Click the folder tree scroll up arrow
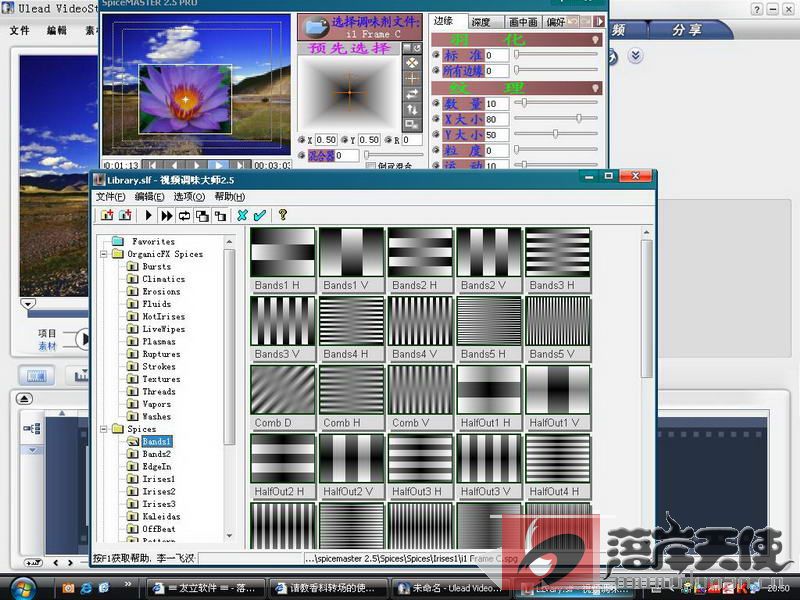Screen dimensions: 800x600 coord(230,241)
